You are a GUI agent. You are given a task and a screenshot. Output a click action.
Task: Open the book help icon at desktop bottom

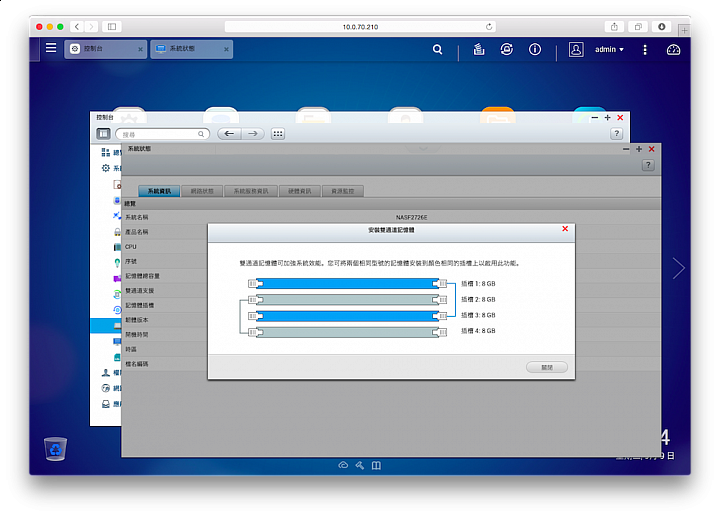[376, 465]
